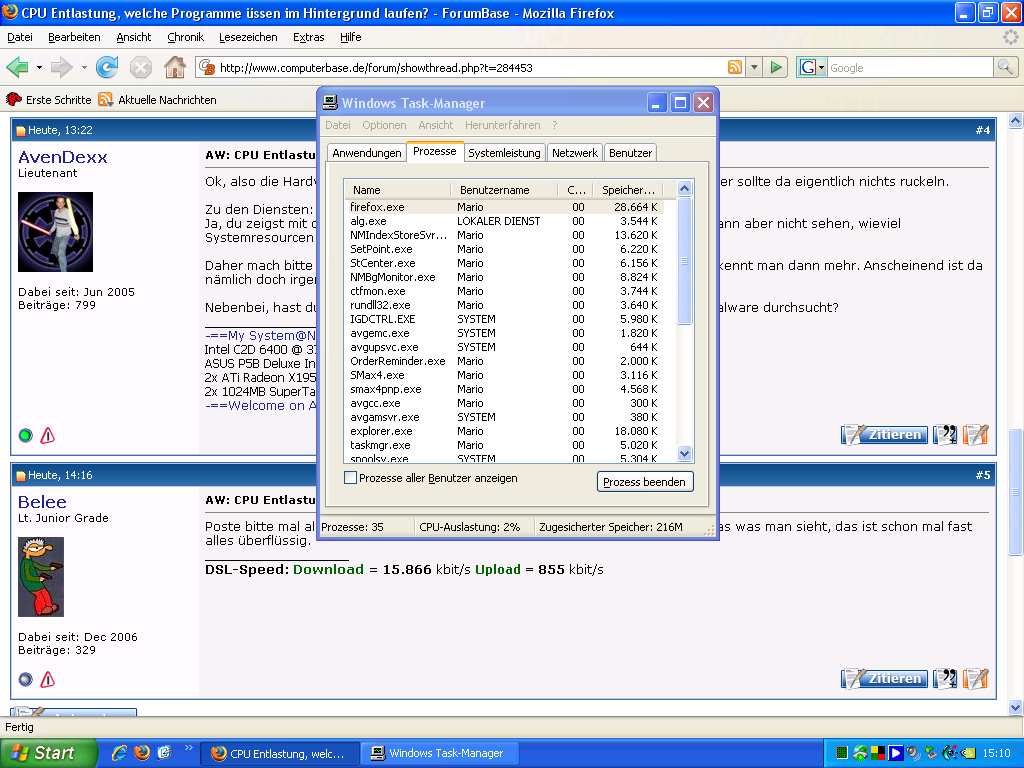
Task: Open the Aktuelle Nachrichten feed bookmark
Action: 157,100
